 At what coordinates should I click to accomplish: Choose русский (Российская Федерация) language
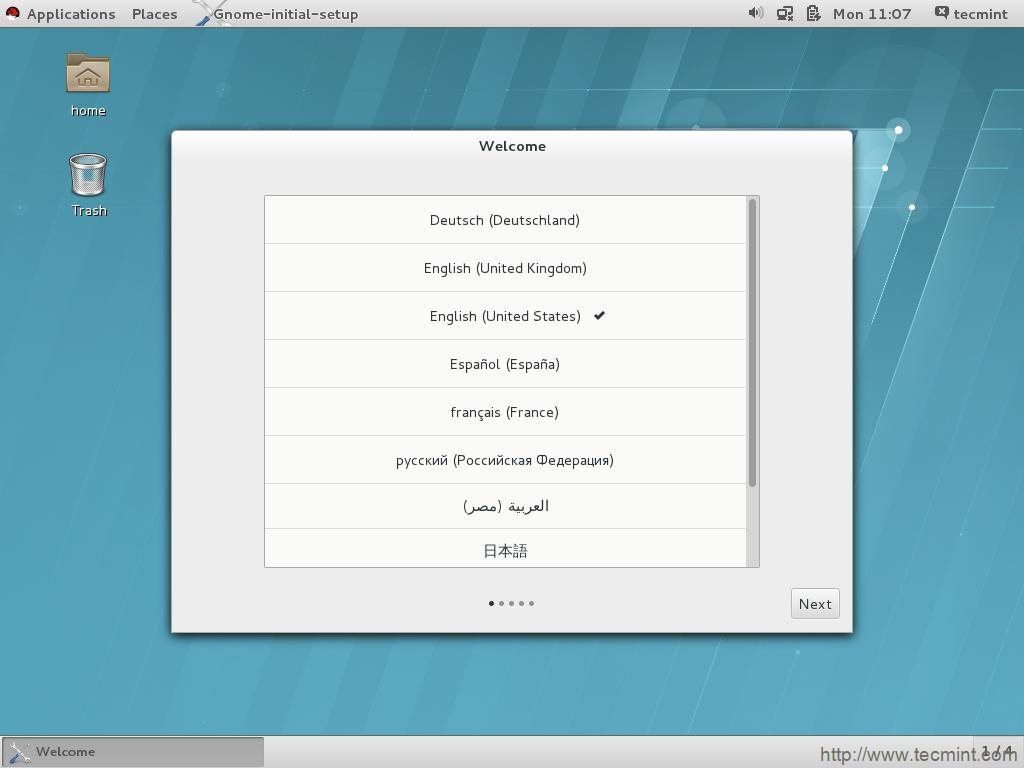click(505, 460)
